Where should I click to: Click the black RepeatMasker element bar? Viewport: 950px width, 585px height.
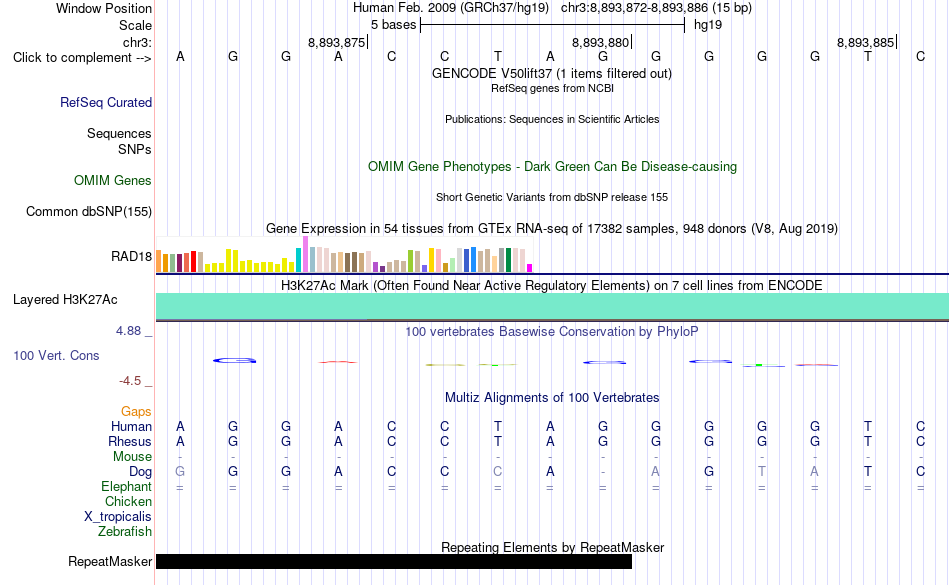394,561
